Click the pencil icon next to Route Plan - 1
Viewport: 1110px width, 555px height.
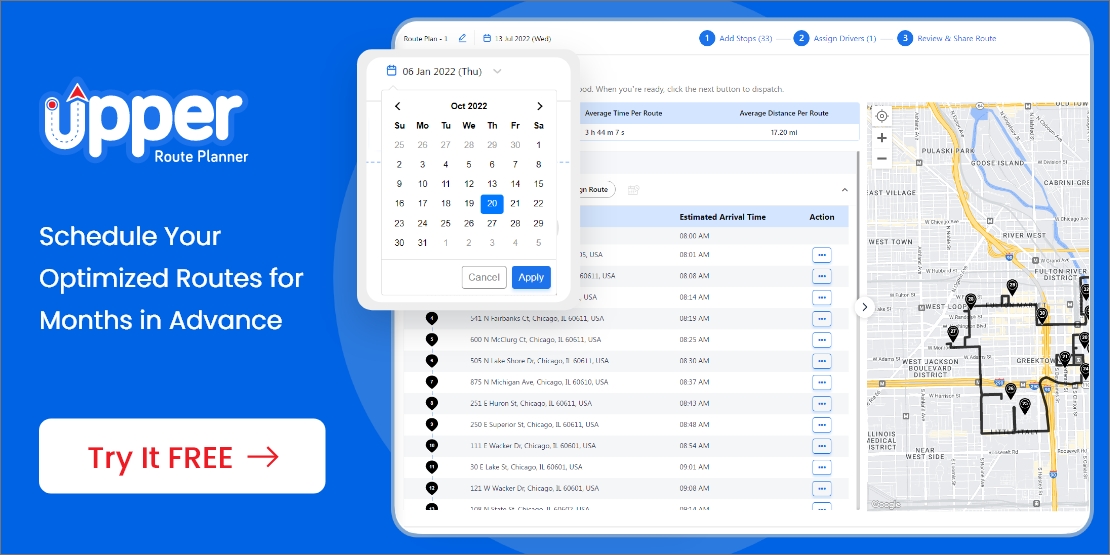[x=462, y=38]
